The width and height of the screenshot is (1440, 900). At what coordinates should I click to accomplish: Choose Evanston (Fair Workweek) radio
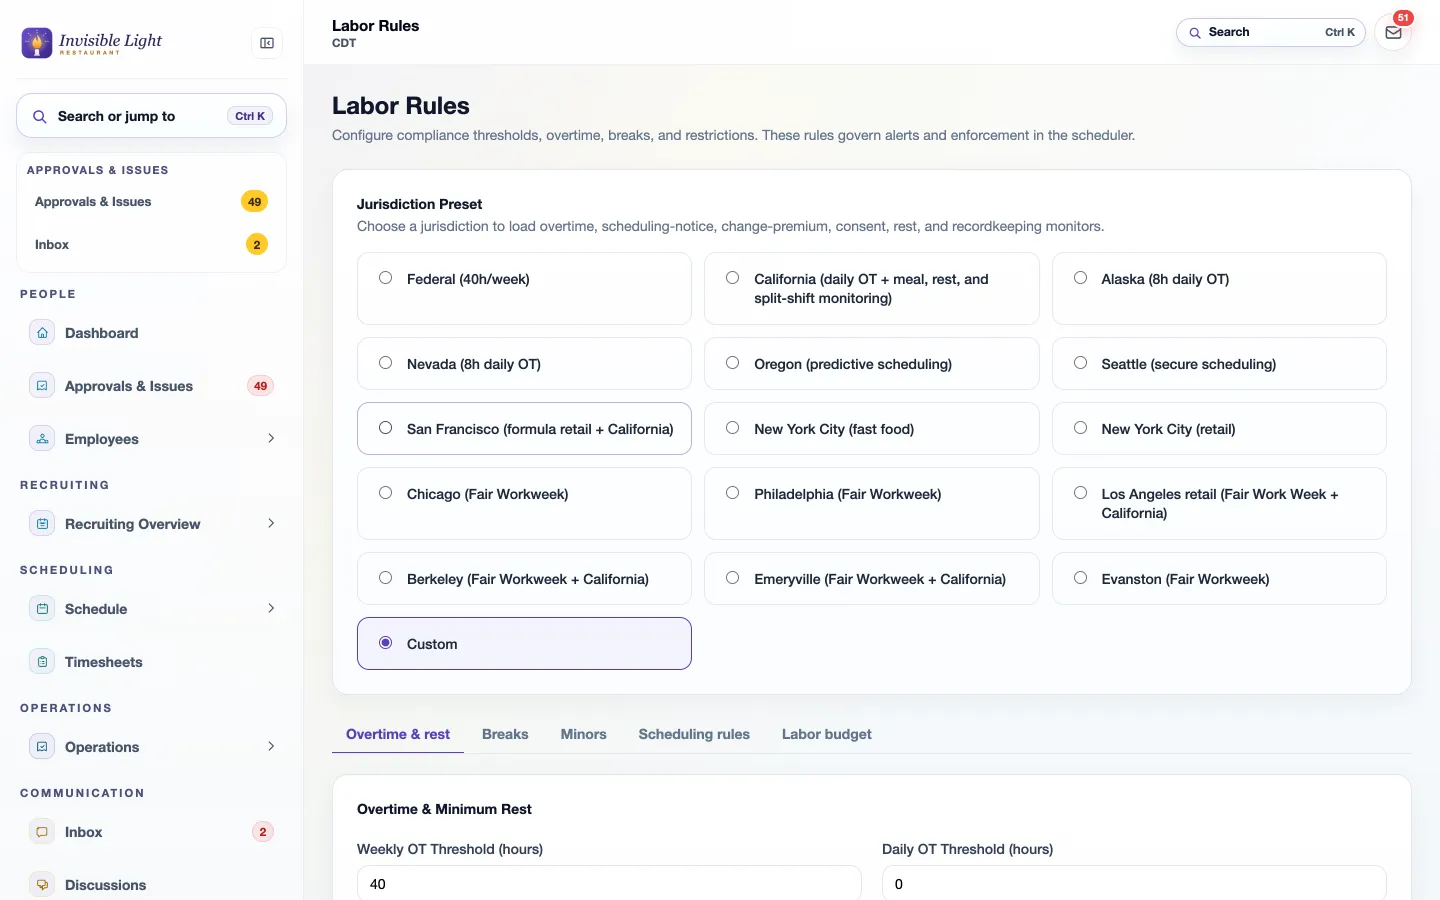point(1080,578)
